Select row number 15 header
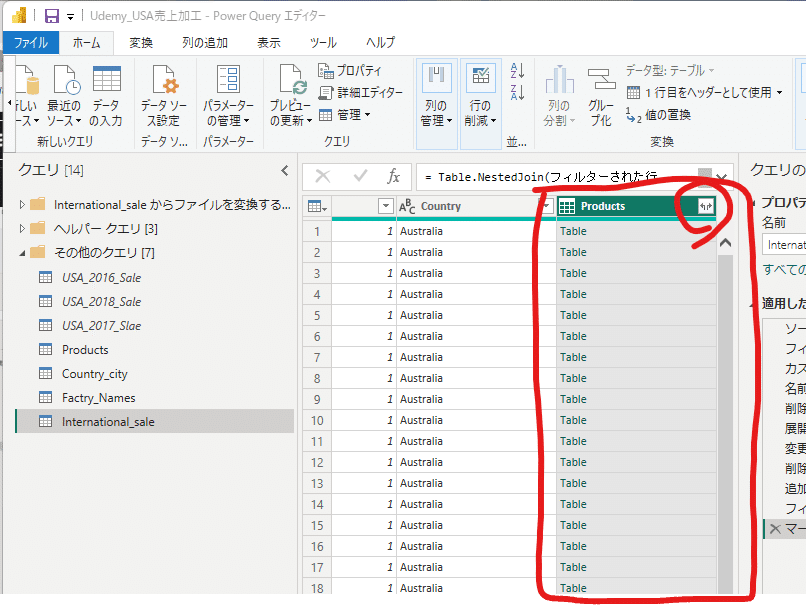 tap(317, 525)
